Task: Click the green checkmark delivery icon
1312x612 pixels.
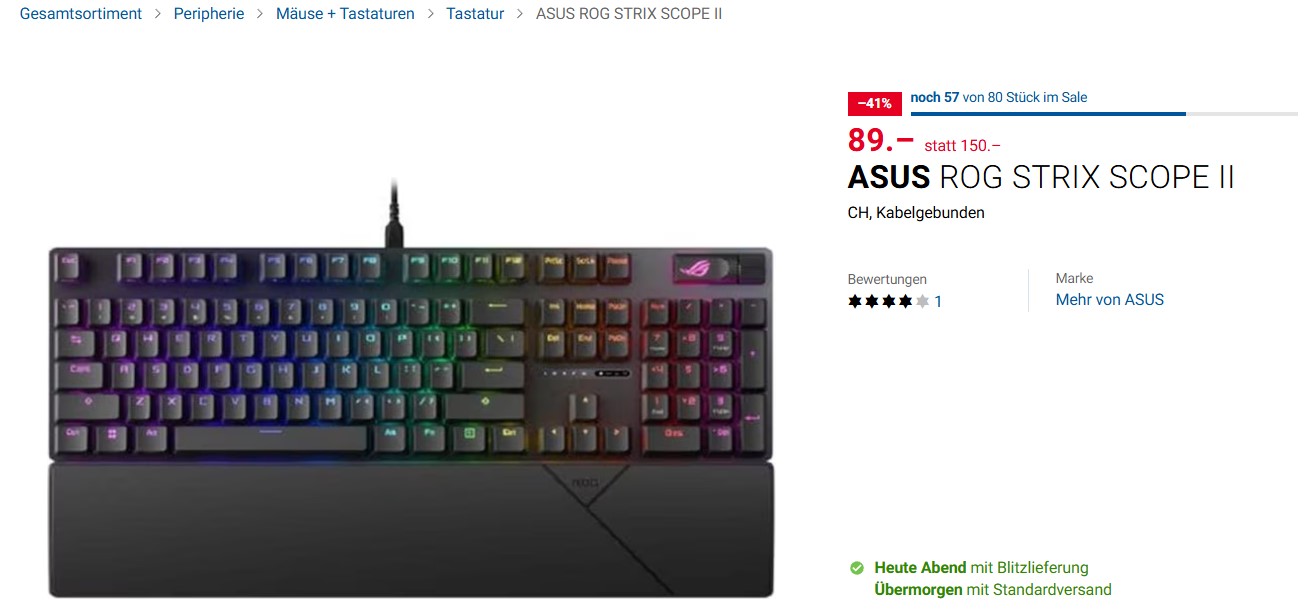Action: [857, 568]
